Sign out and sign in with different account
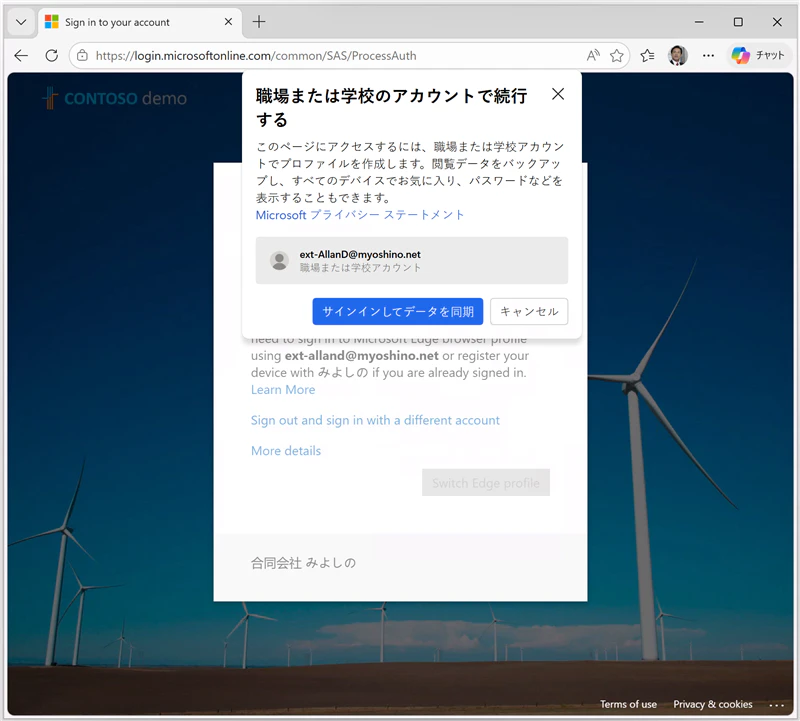Image resolution: width=800 pixels, height=721 pixels. tap(375, 420)
